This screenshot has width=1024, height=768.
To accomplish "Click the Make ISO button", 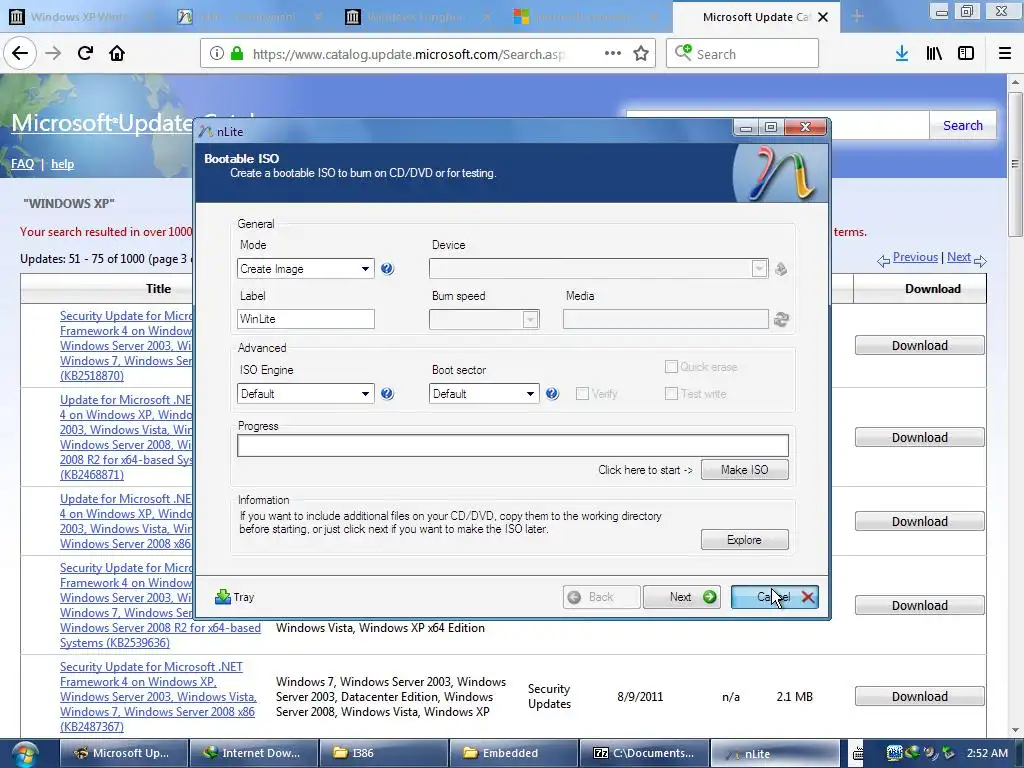I will coord(744,470).
